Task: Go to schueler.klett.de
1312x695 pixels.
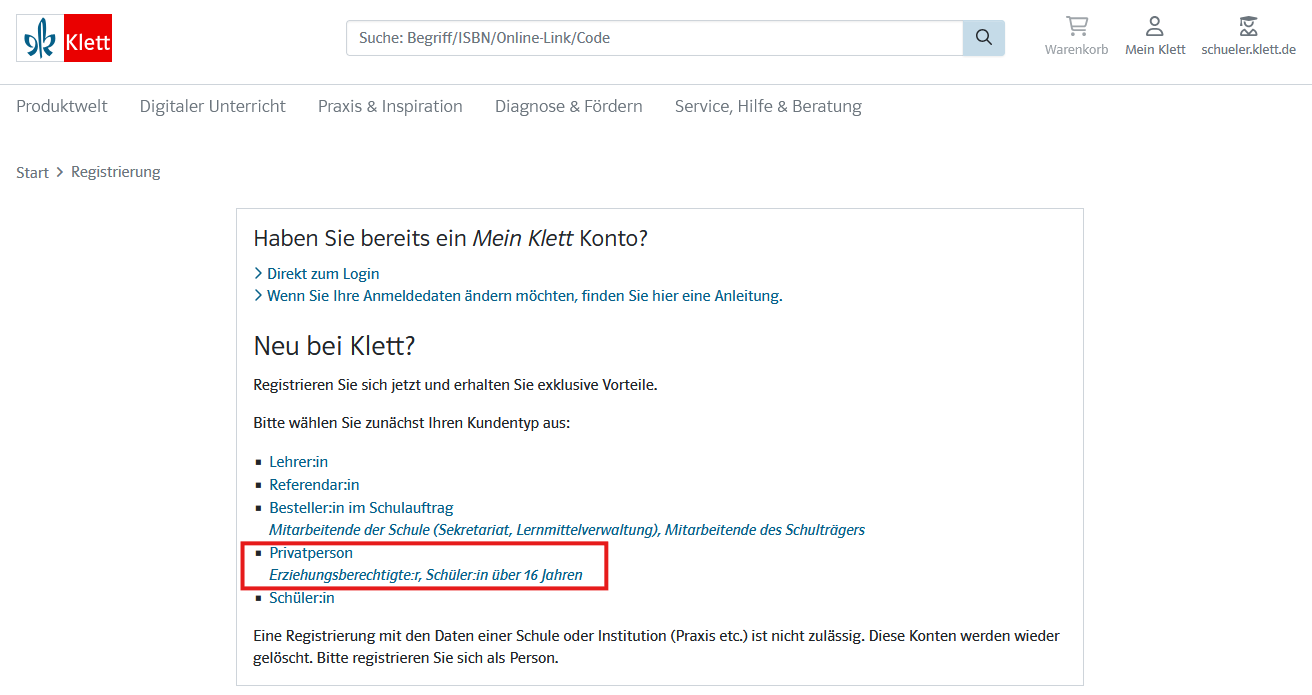Action: coord(1248,36)
